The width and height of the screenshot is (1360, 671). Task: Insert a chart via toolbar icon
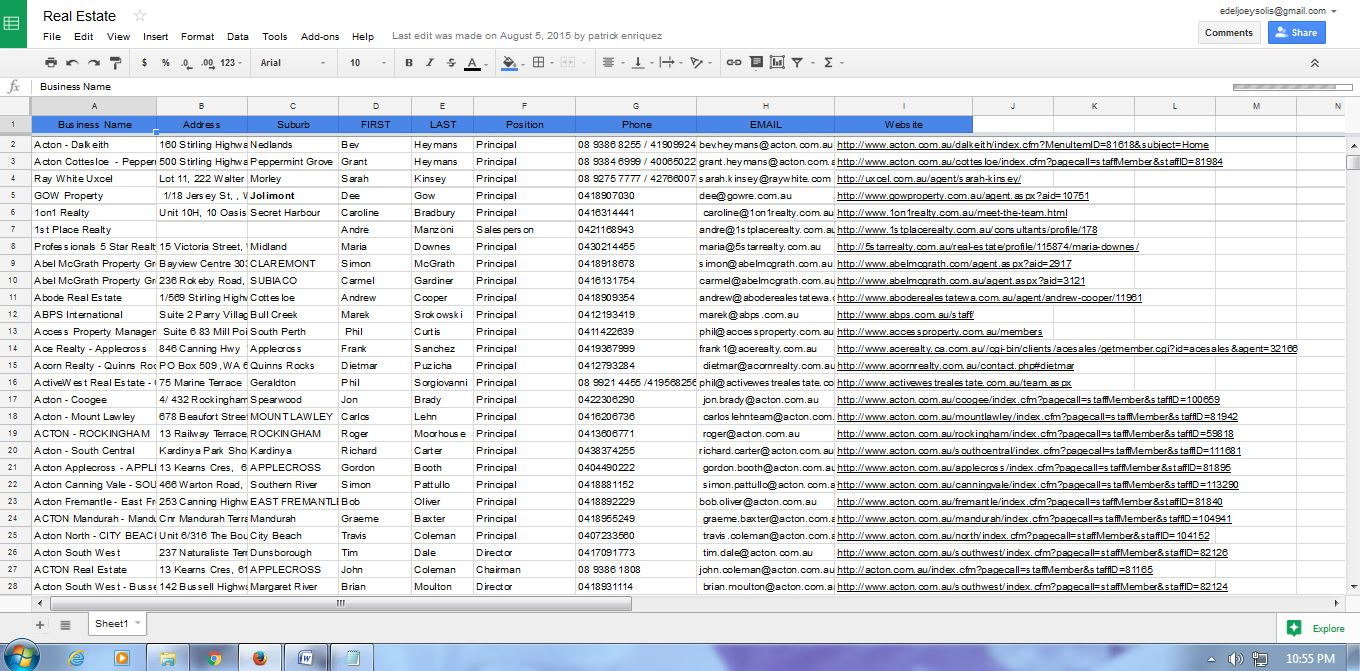point(776,62)
